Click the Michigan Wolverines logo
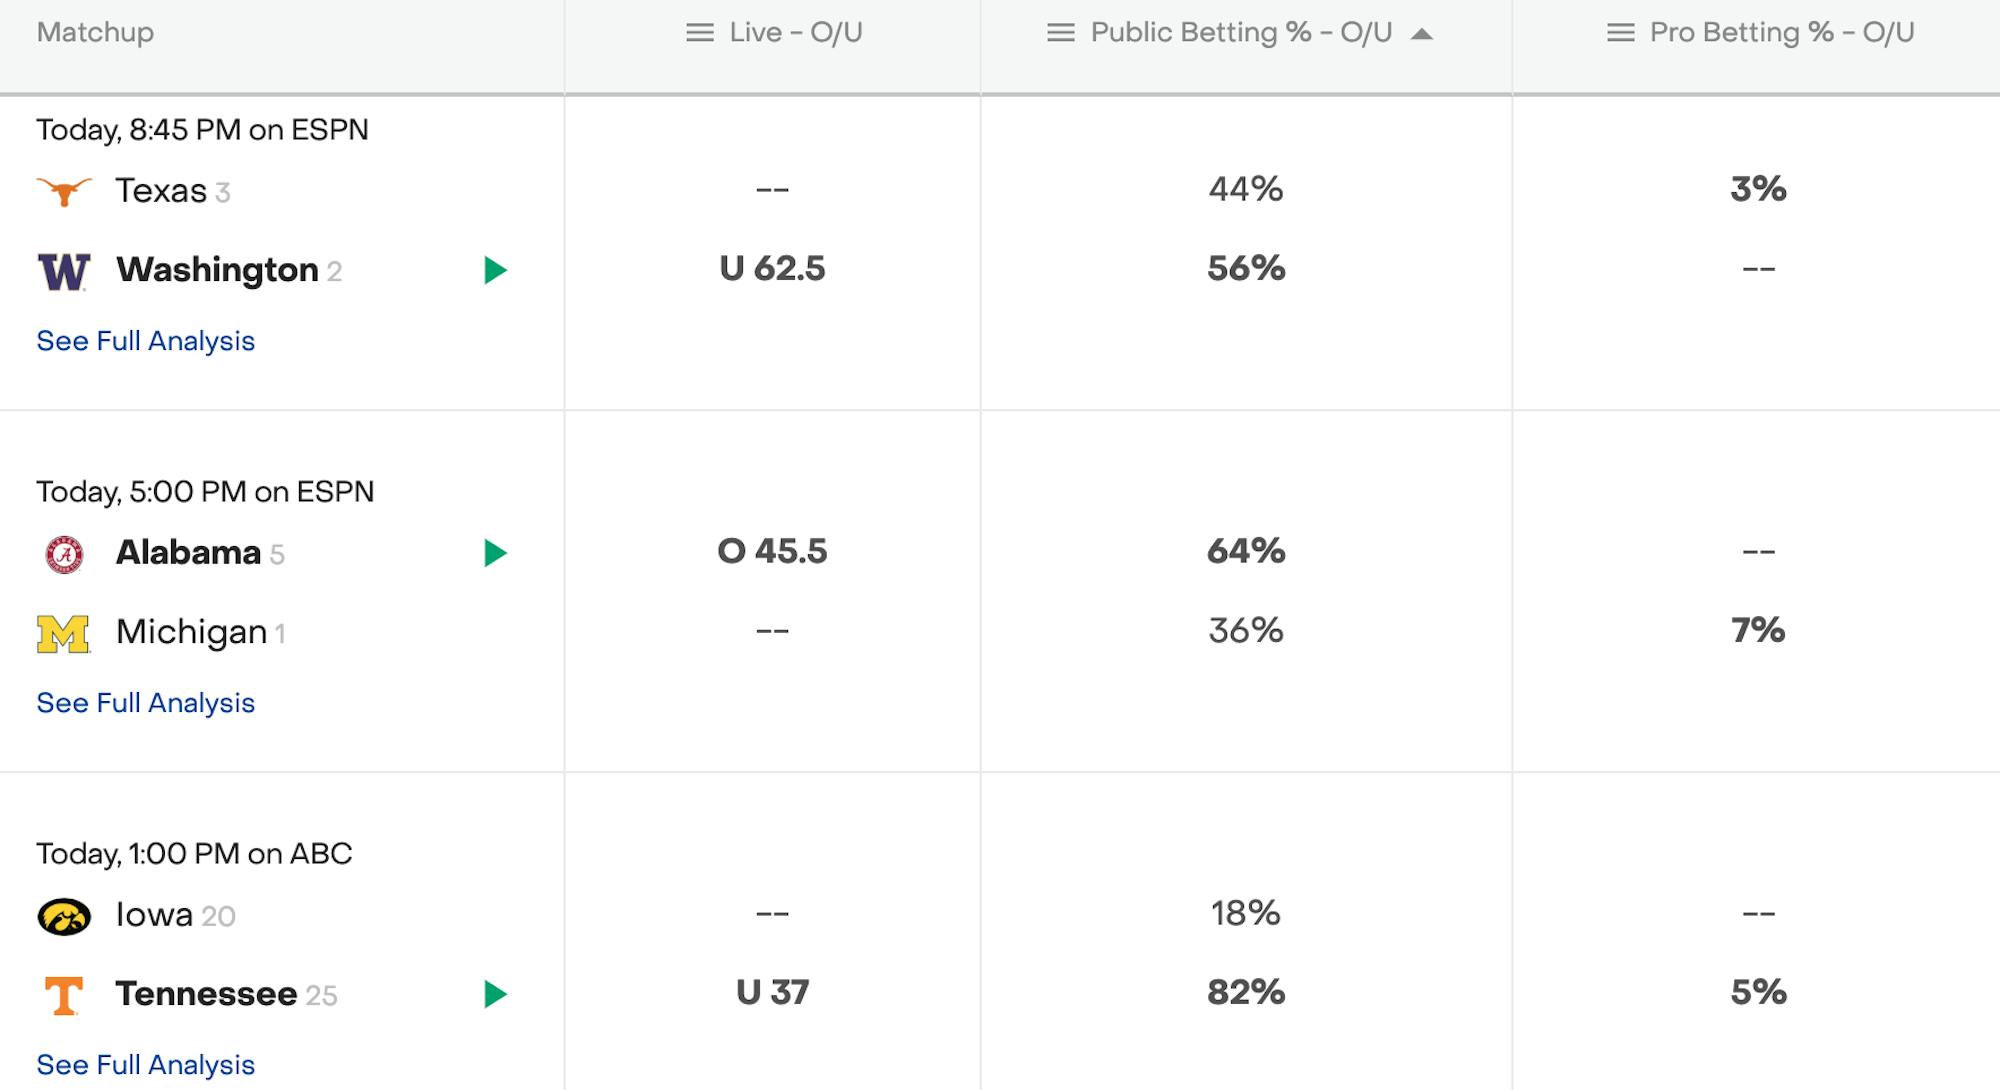Viewport: 2000px width, 1090px height. coord(63,634)
